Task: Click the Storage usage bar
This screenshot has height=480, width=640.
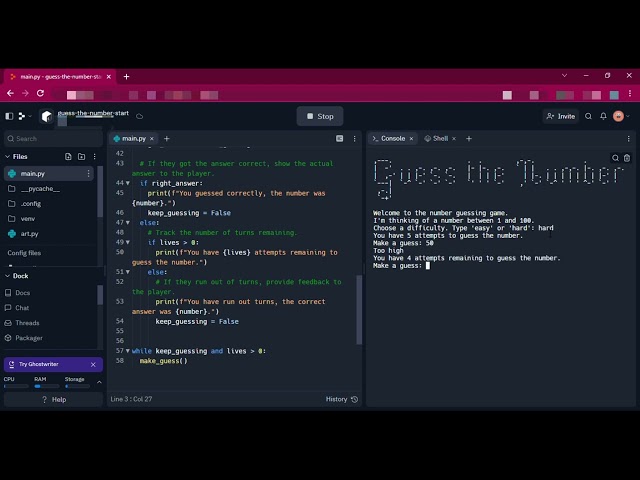Action: click(77, 386)
